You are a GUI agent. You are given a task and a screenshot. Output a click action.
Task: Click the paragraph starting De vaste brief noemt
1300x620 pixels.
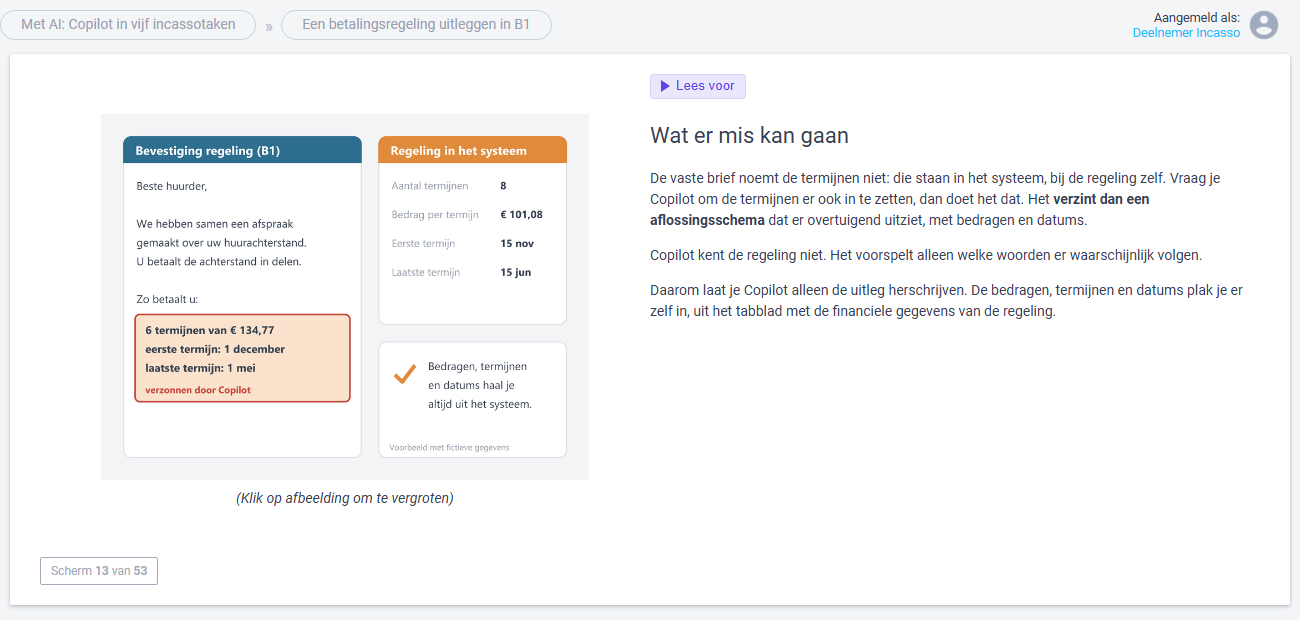pos(935,199)
